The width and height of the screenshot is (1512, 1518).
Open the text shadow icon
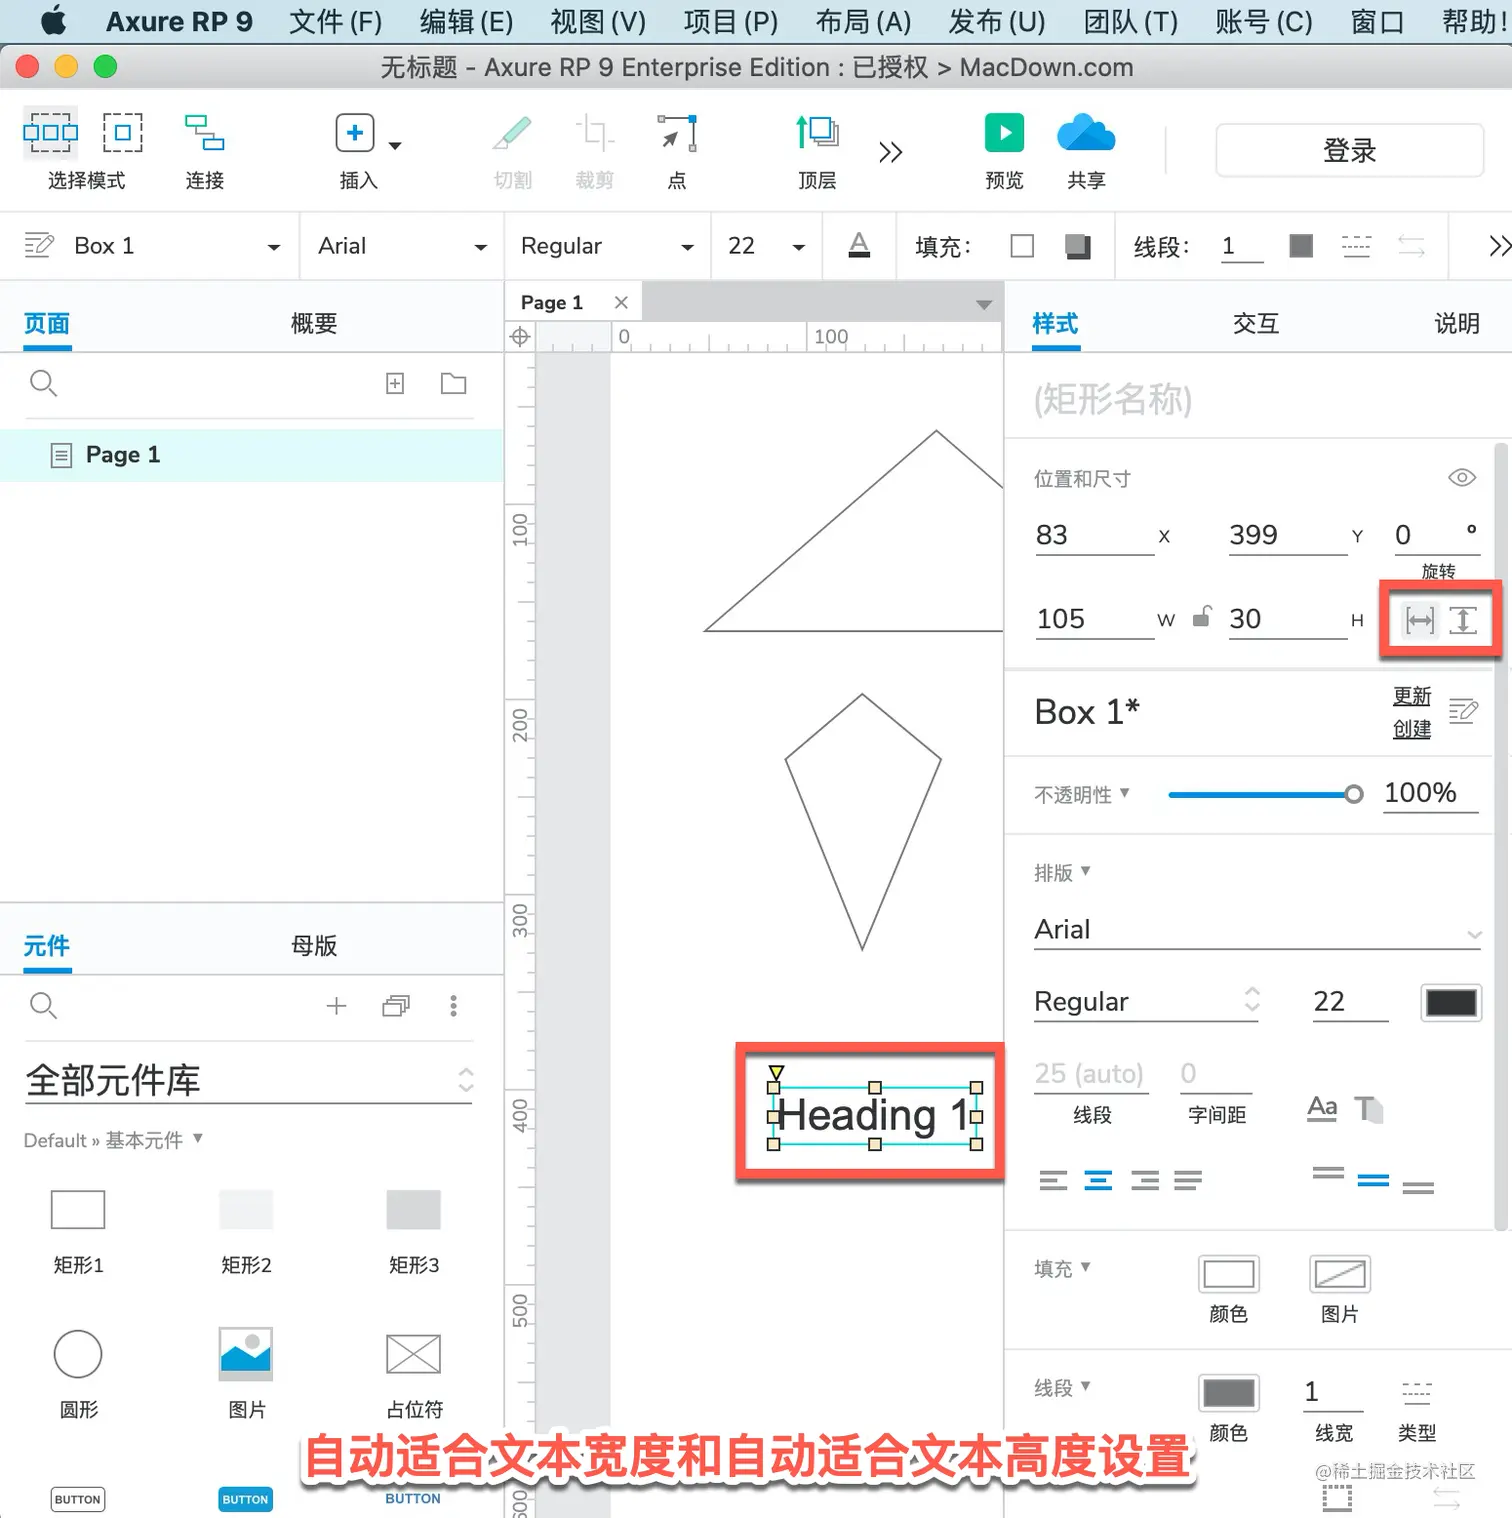point(1368,1108)
